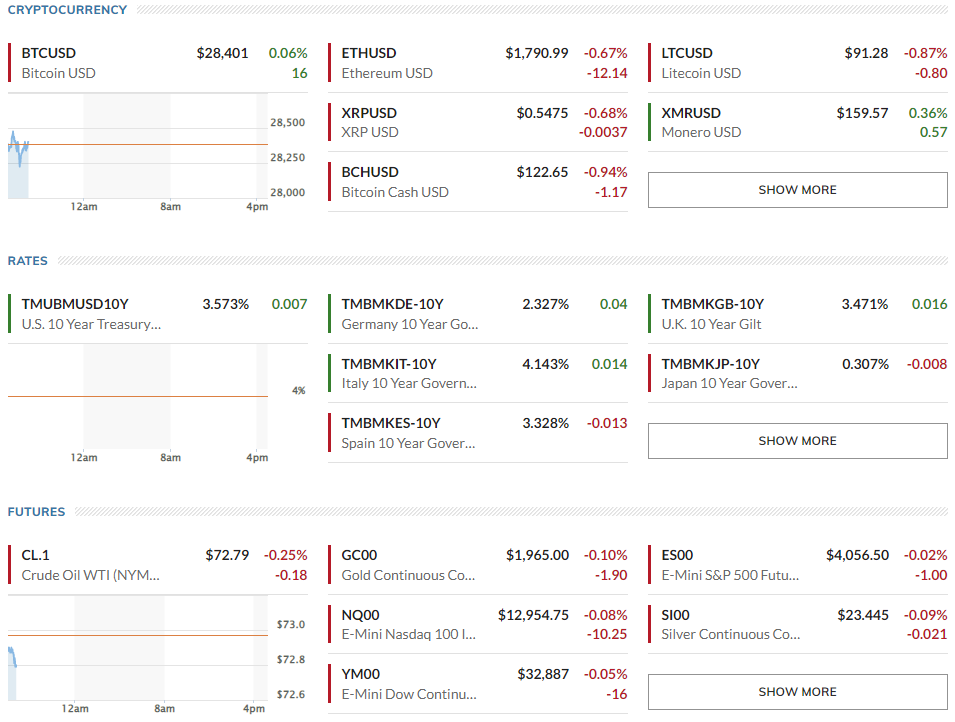Click the Crude Oil price chart
955x722 pixels.
coord(138,654)
